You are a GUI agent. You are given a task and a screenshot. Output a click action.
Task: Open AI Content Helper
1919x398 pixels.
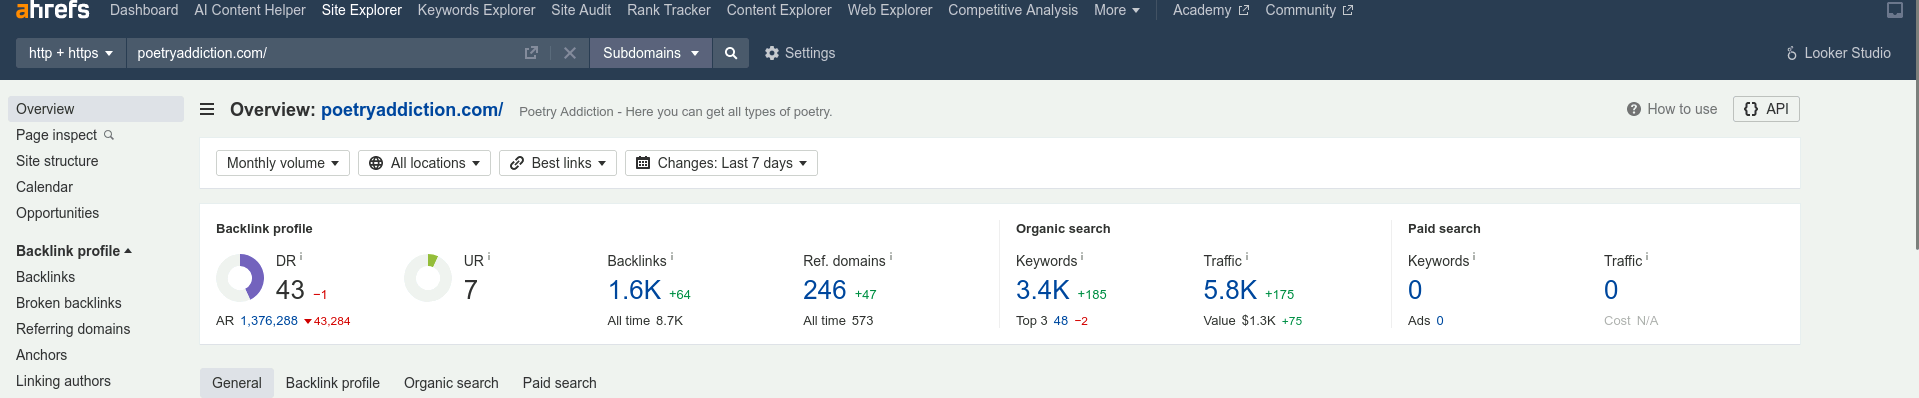pyautogui.click(x=250, y=10)
